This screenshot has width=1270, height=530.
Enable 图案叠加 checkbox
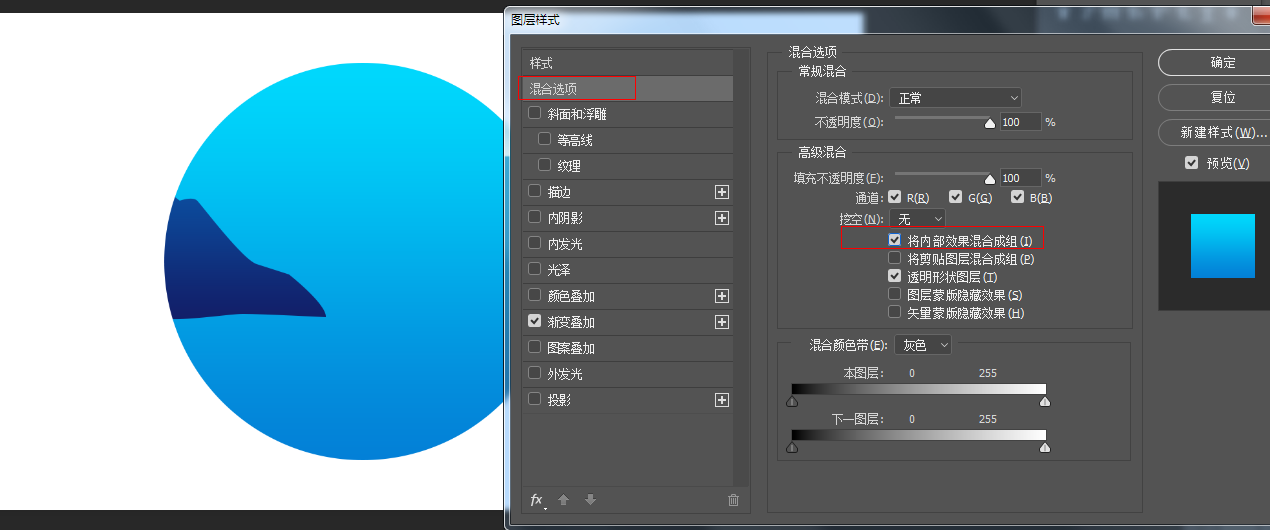pos(535,347)
